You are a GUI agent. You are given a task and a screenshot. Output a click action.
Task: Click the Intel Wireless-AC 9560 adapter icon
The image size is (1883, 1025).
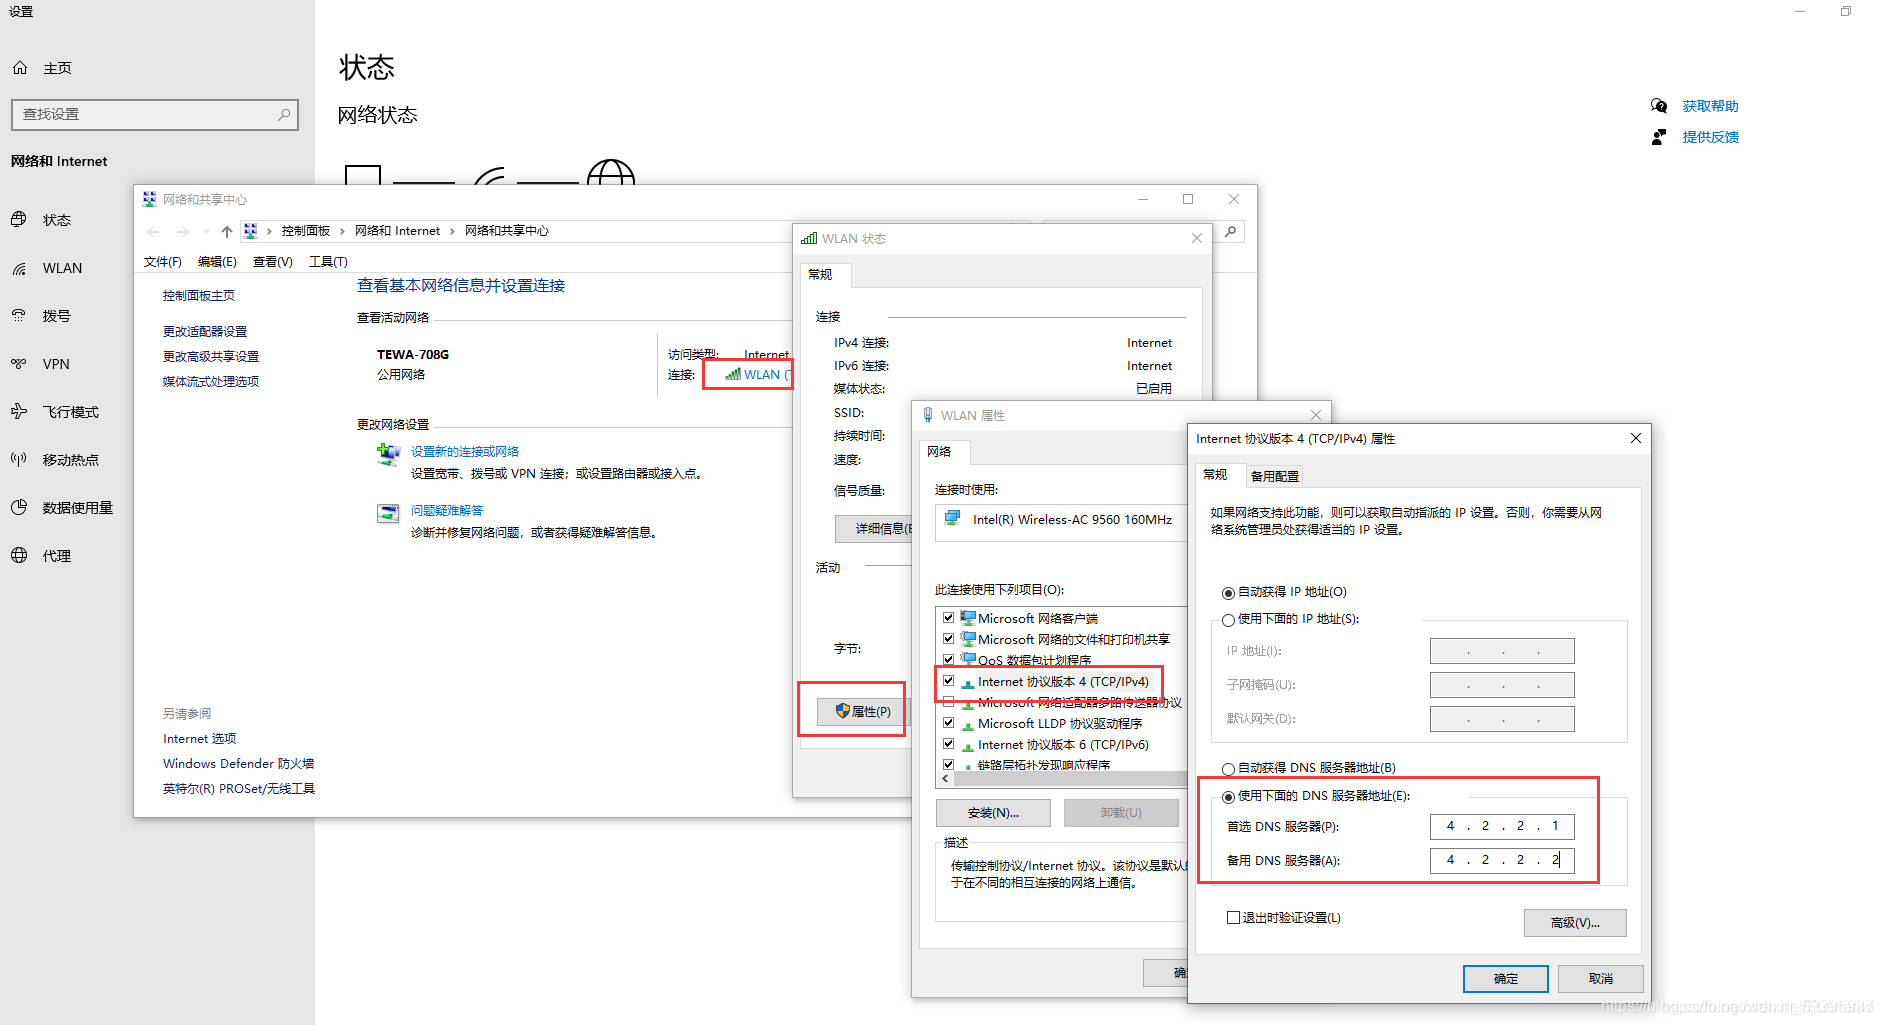953,518
